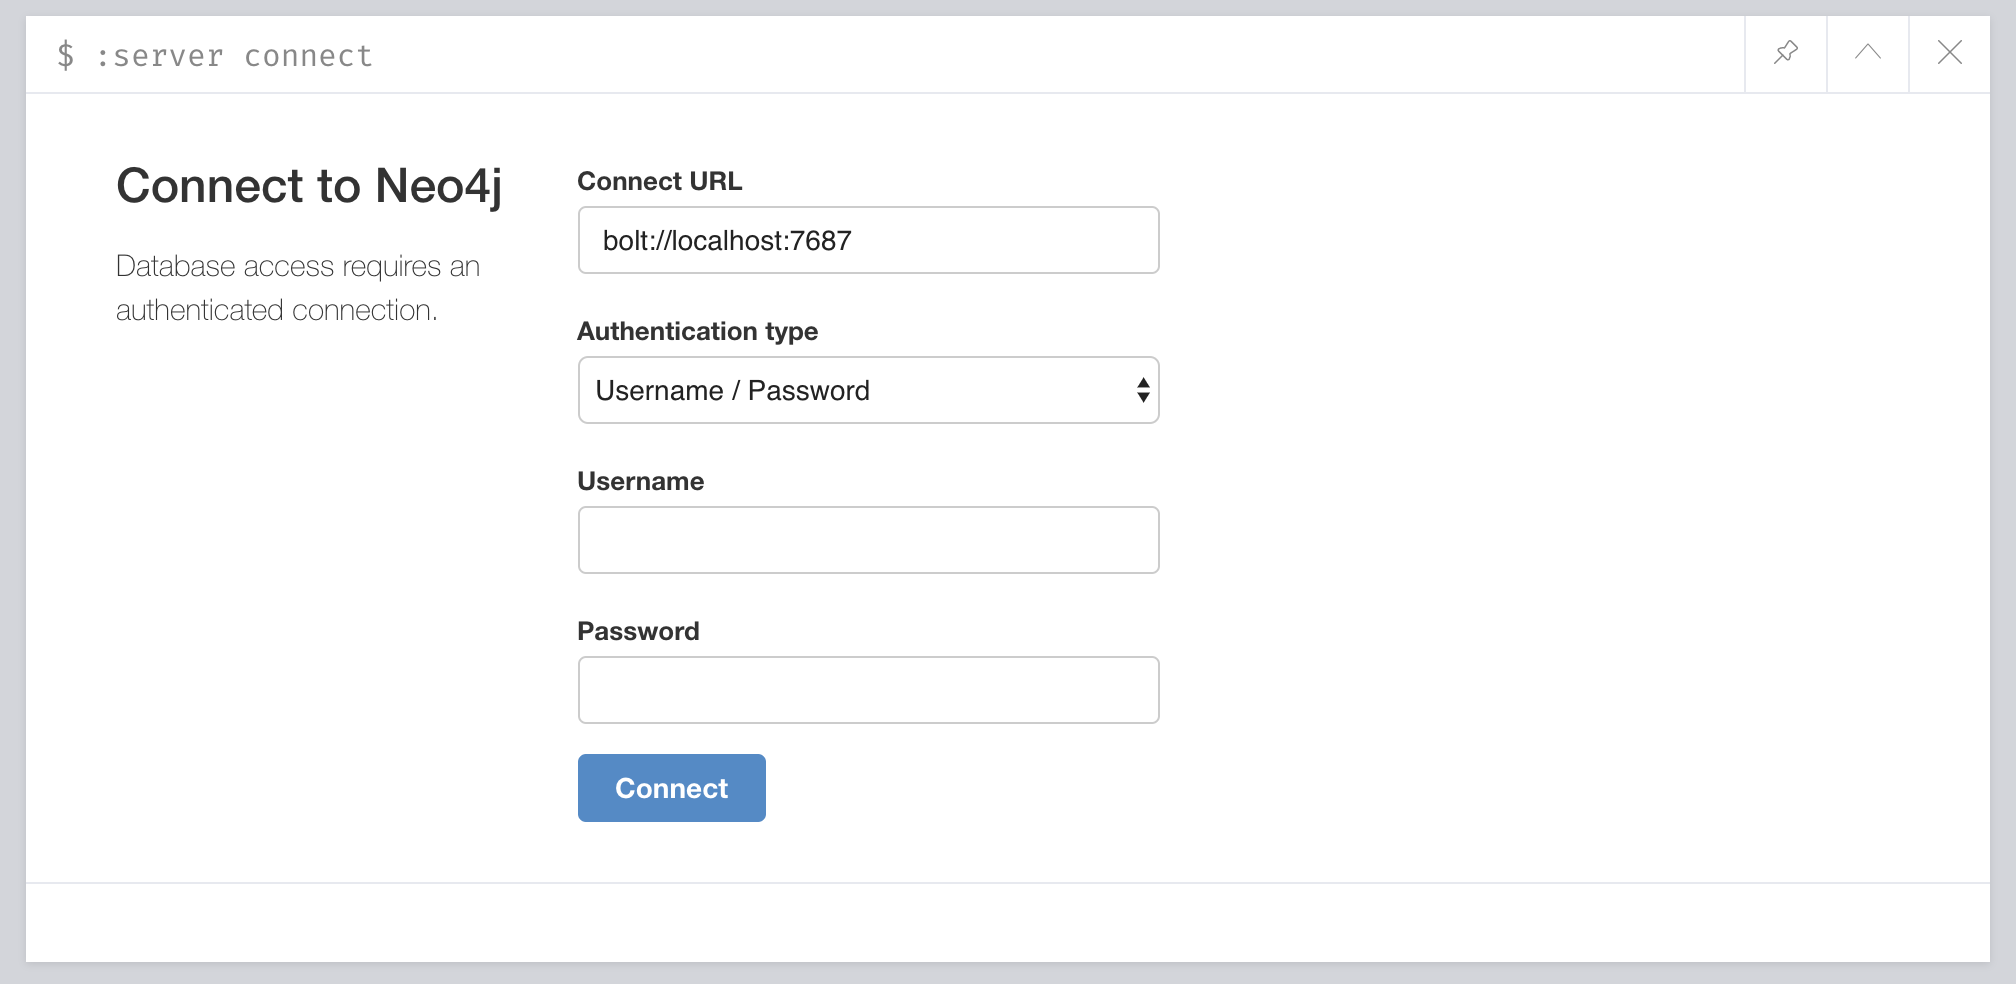Close the server connect frame

[1950, 53]
